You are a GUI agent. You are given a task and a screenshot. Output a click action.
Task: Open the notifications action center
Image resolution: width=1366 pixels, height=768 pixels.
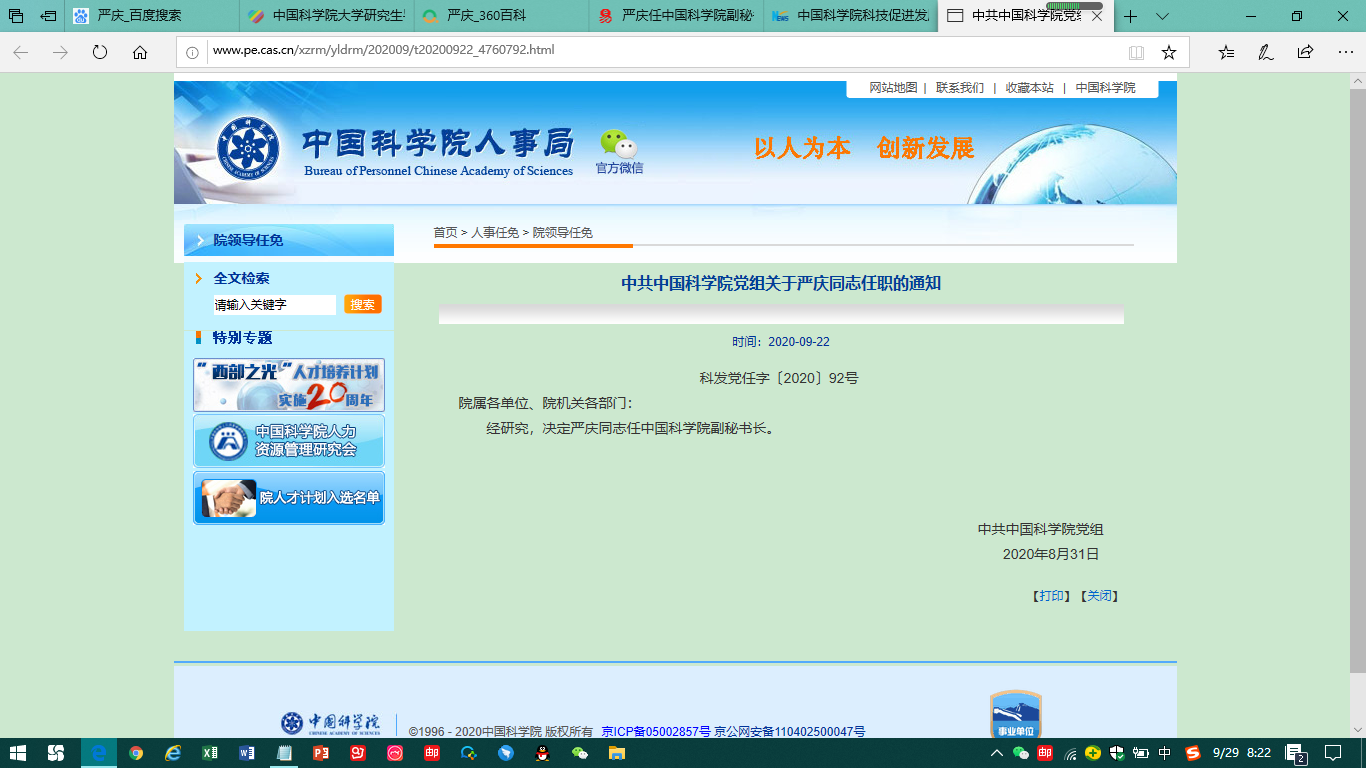coord(1333,753)
